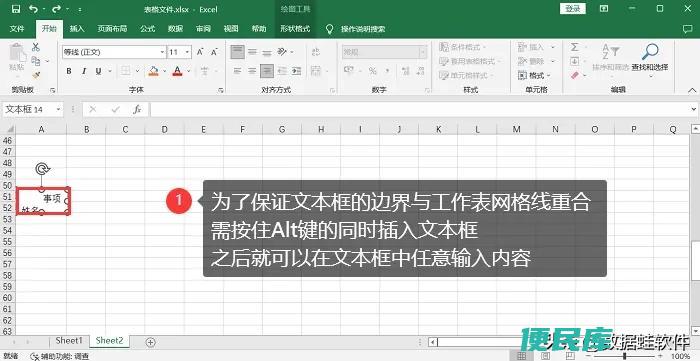Image resolution: width=700 pixels, height=361 pixels.
Task: Click the middle align icon
Action: (252, 52)
